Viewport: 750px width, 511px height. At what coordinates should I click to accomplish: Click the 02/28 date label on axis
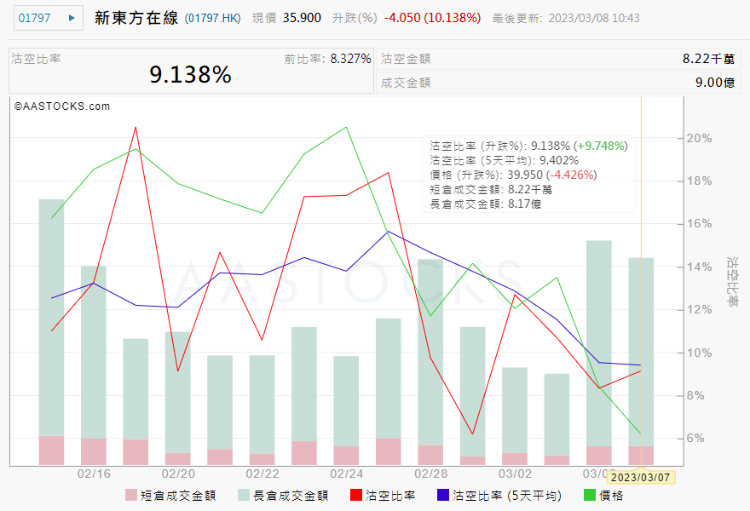(x=431, y=474)
